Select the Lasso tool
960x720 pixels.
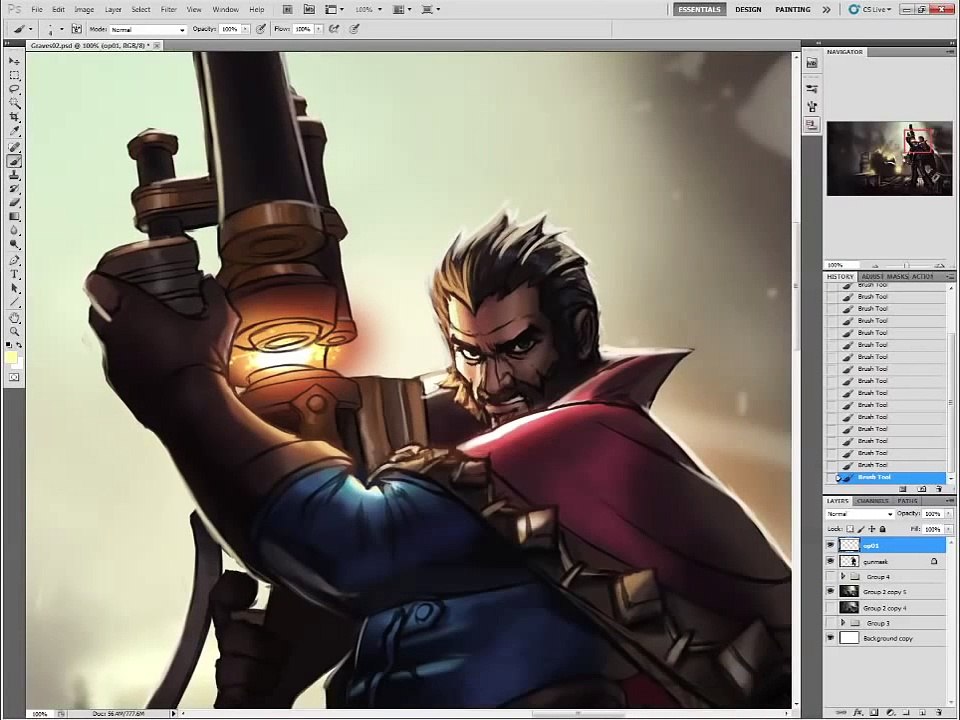coord(14,89)
